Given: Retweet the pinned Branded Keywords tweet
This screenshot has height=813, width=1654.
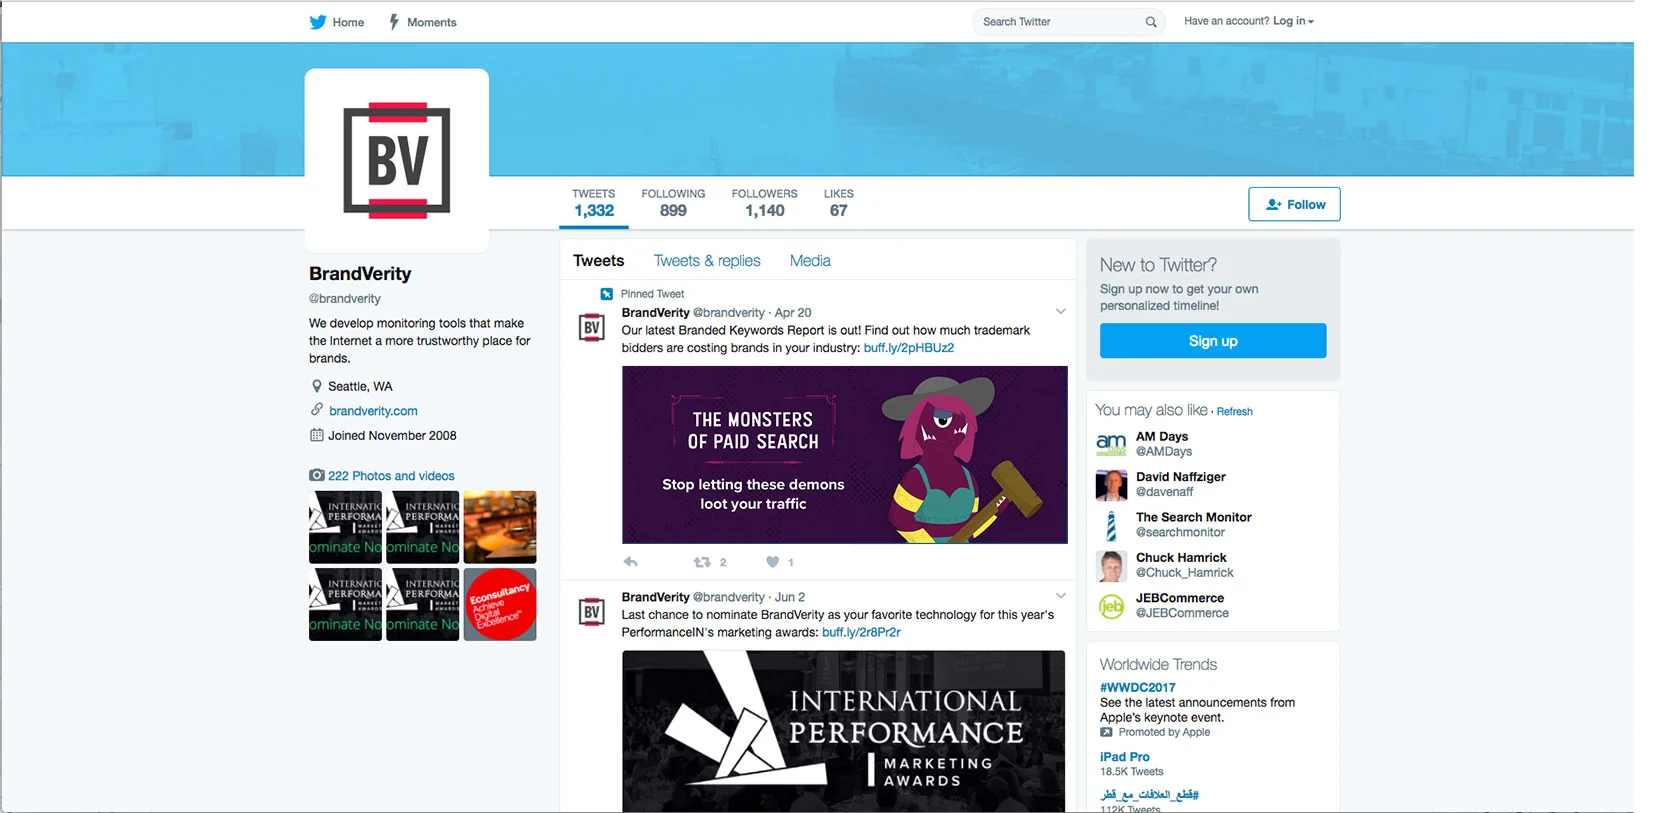Looking at the screenshot, I should pyautogui.click(x=702, y=562).
